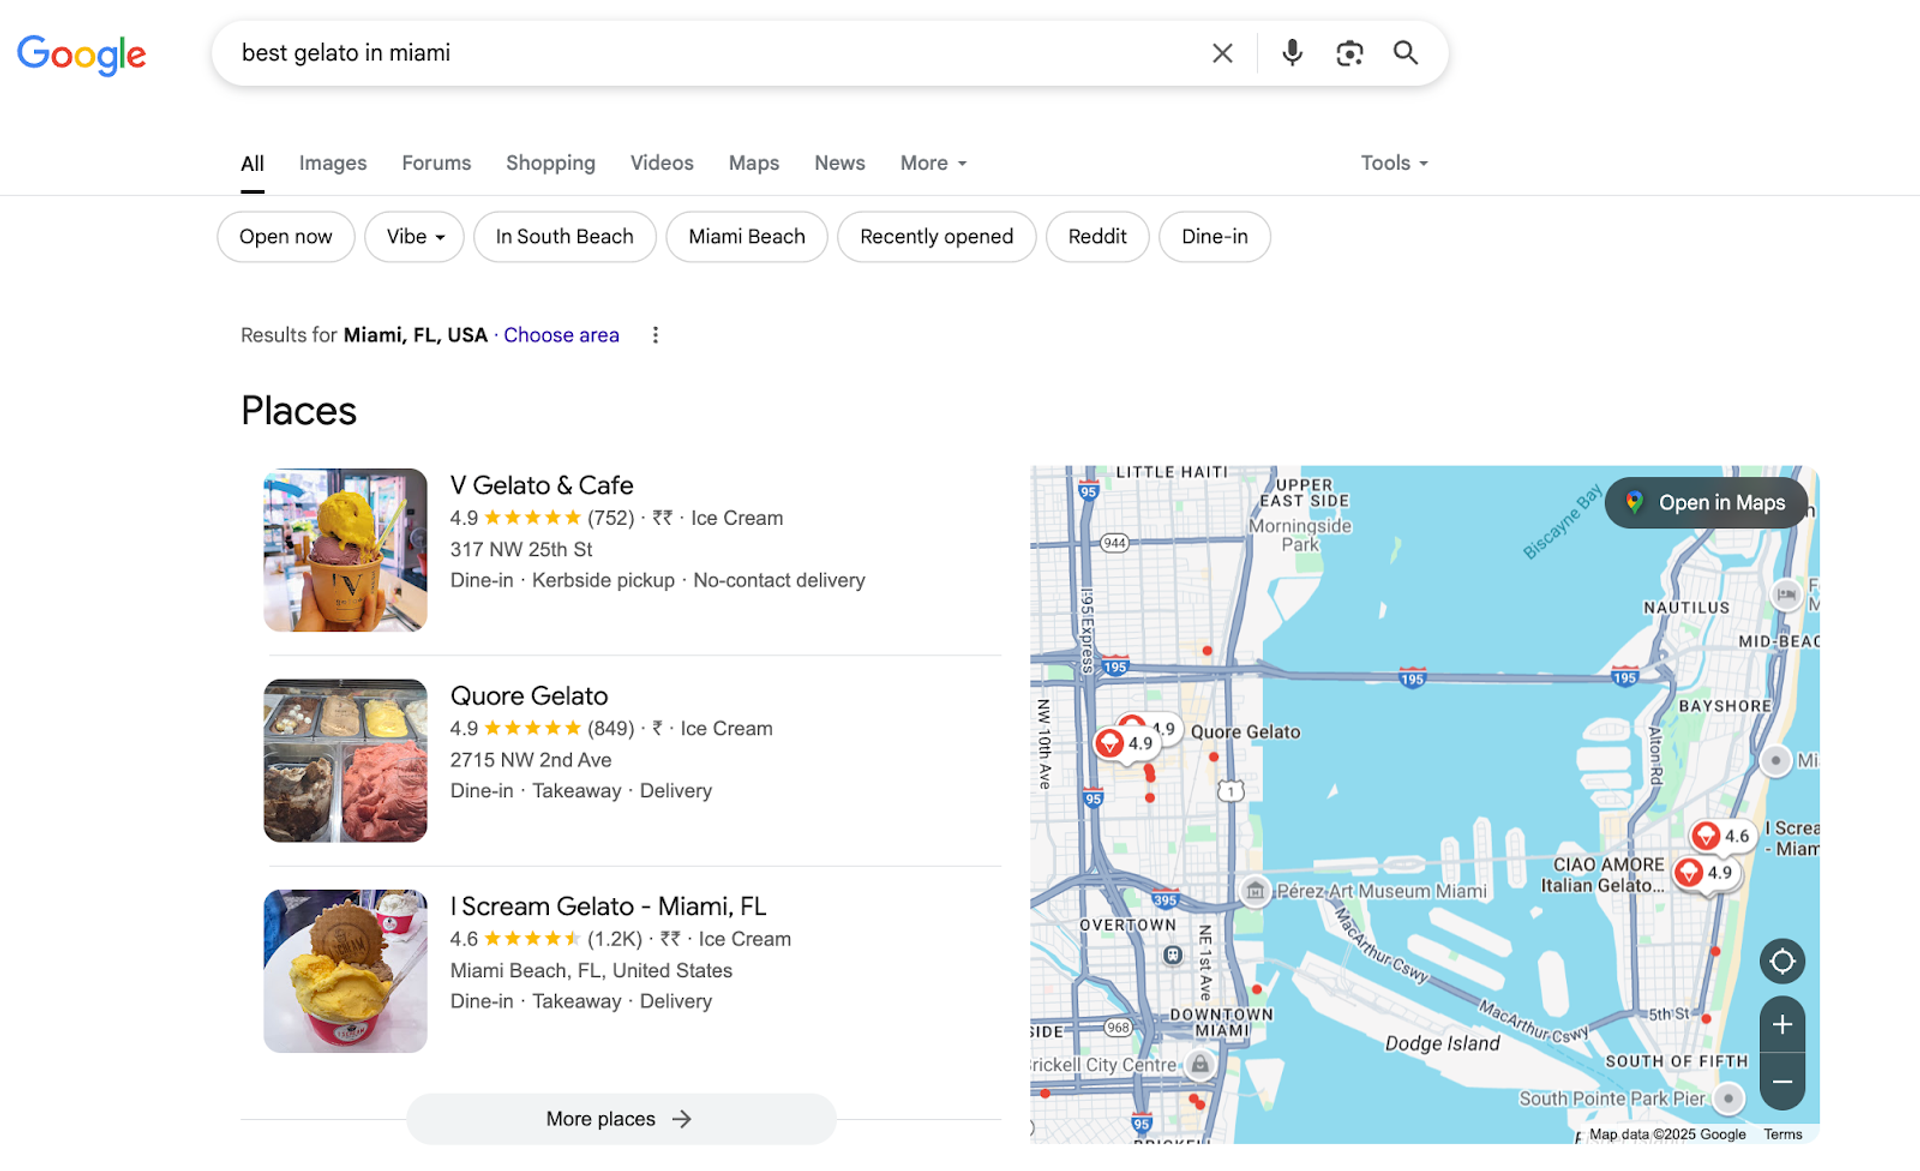Click the Quore Gelato map label
Image resolution: width=1920 pixels, height=1171 pixels.
coord(1245,732)
